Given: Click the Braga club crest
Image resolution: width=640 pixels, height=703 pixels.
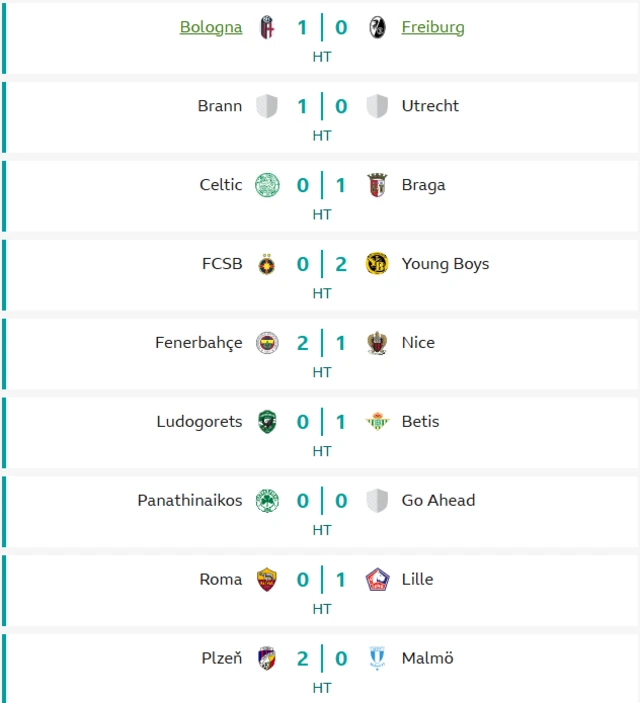Looking at the screenshot, I should [x=377, y=185].
